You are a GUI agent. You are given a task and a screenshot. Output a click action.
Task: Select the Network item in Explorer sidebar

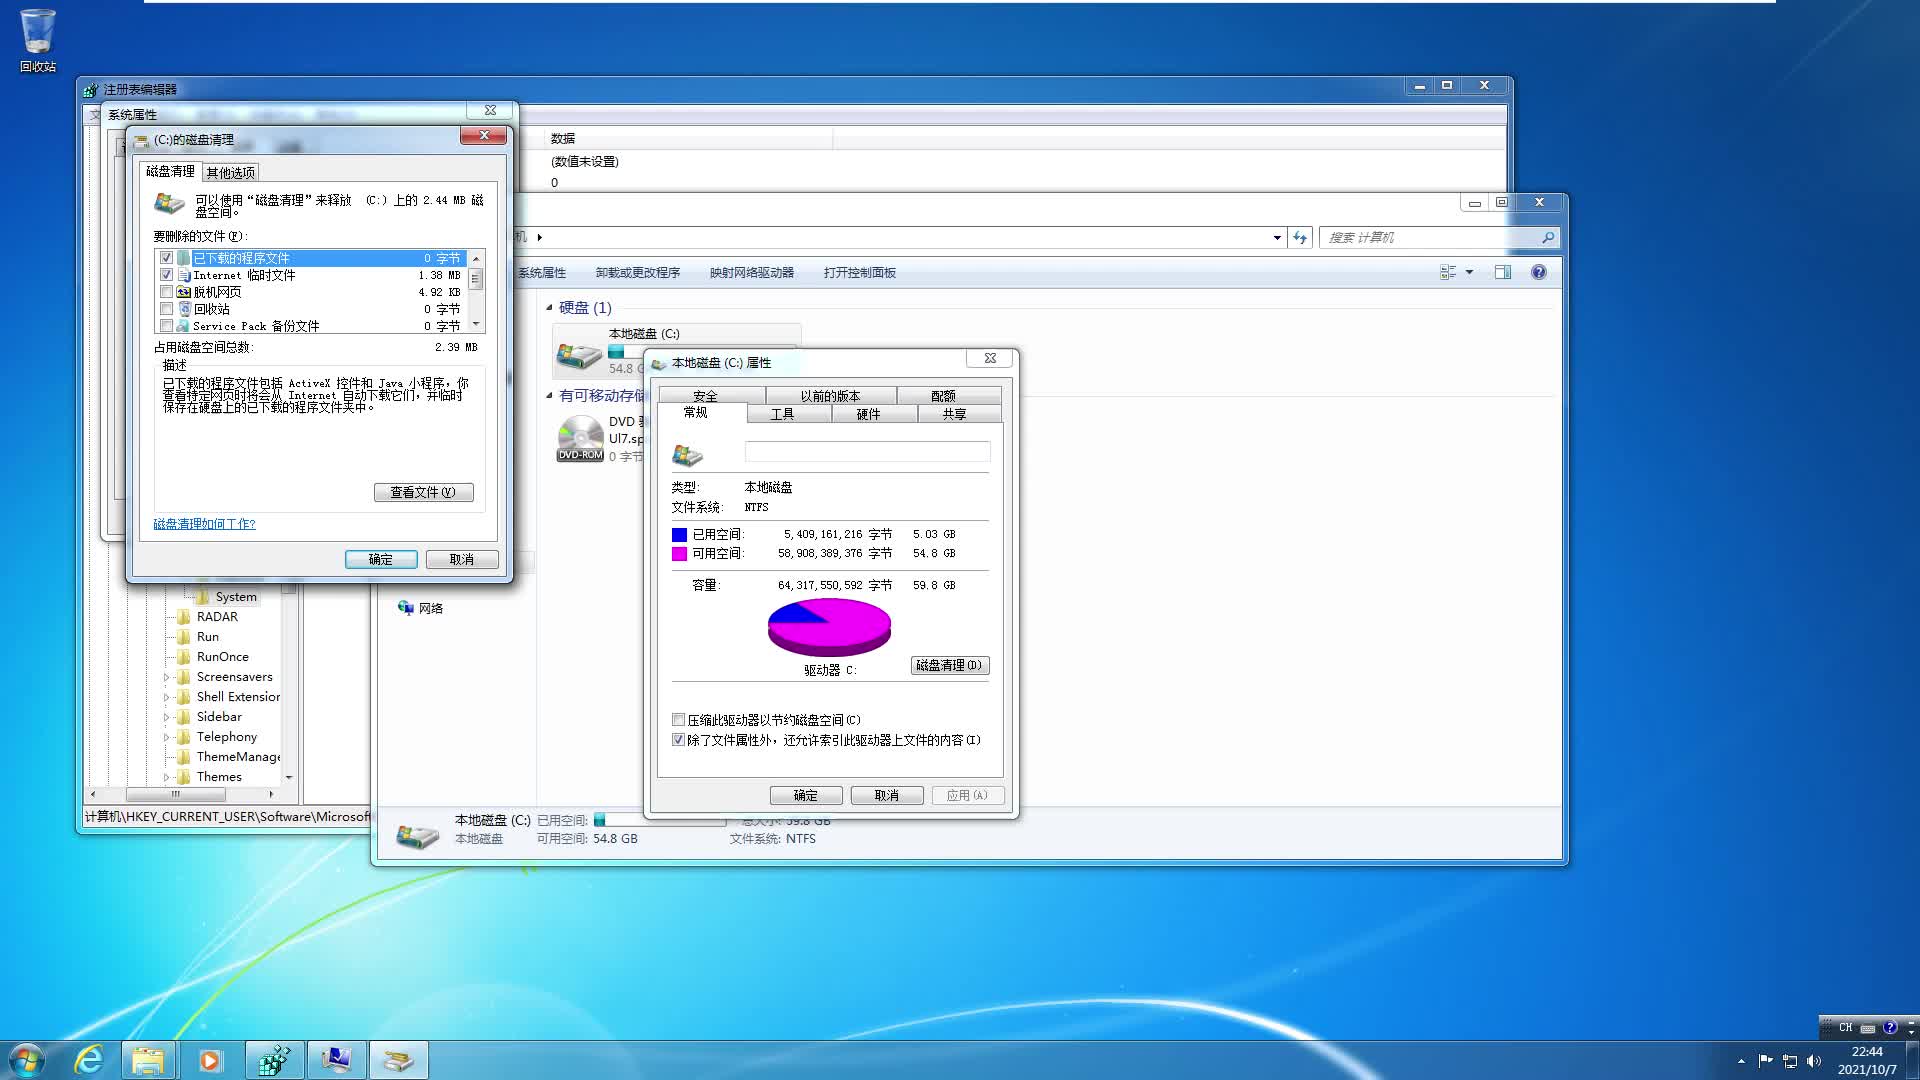[420, 608]
